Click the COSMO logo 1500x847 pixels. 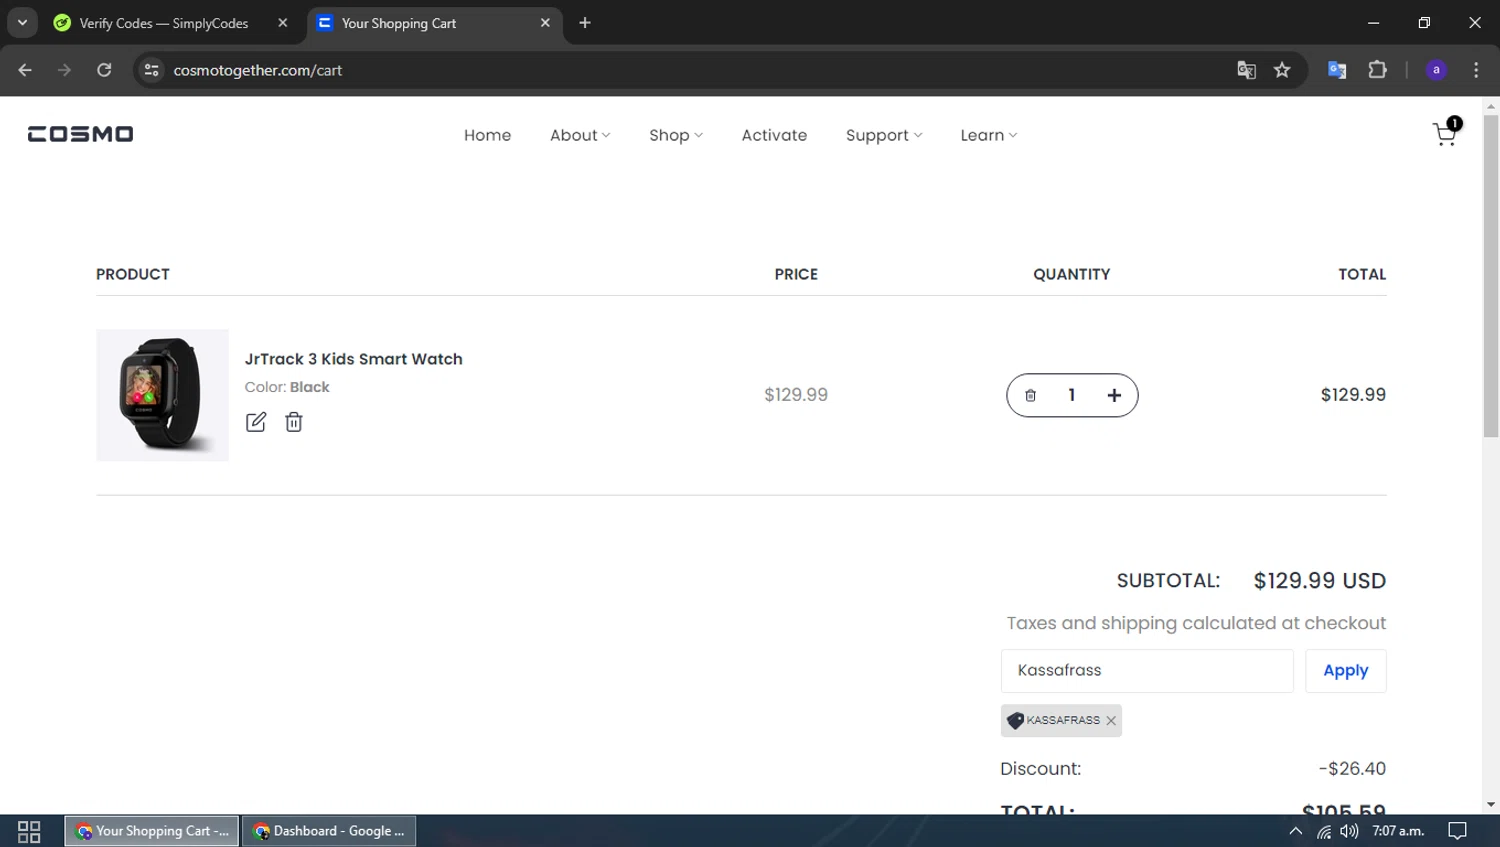coord(80,134)
